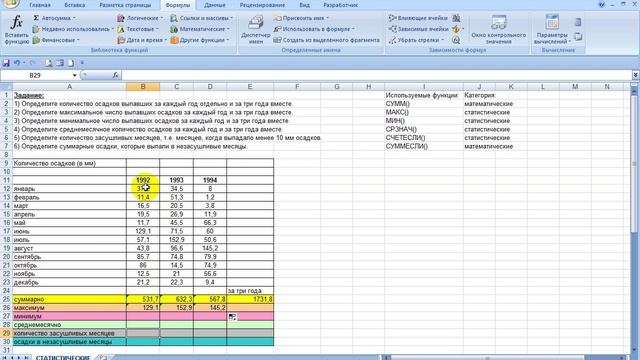Click the evaluate formula icon
The image size is (640, 360).
coord(456,40)
